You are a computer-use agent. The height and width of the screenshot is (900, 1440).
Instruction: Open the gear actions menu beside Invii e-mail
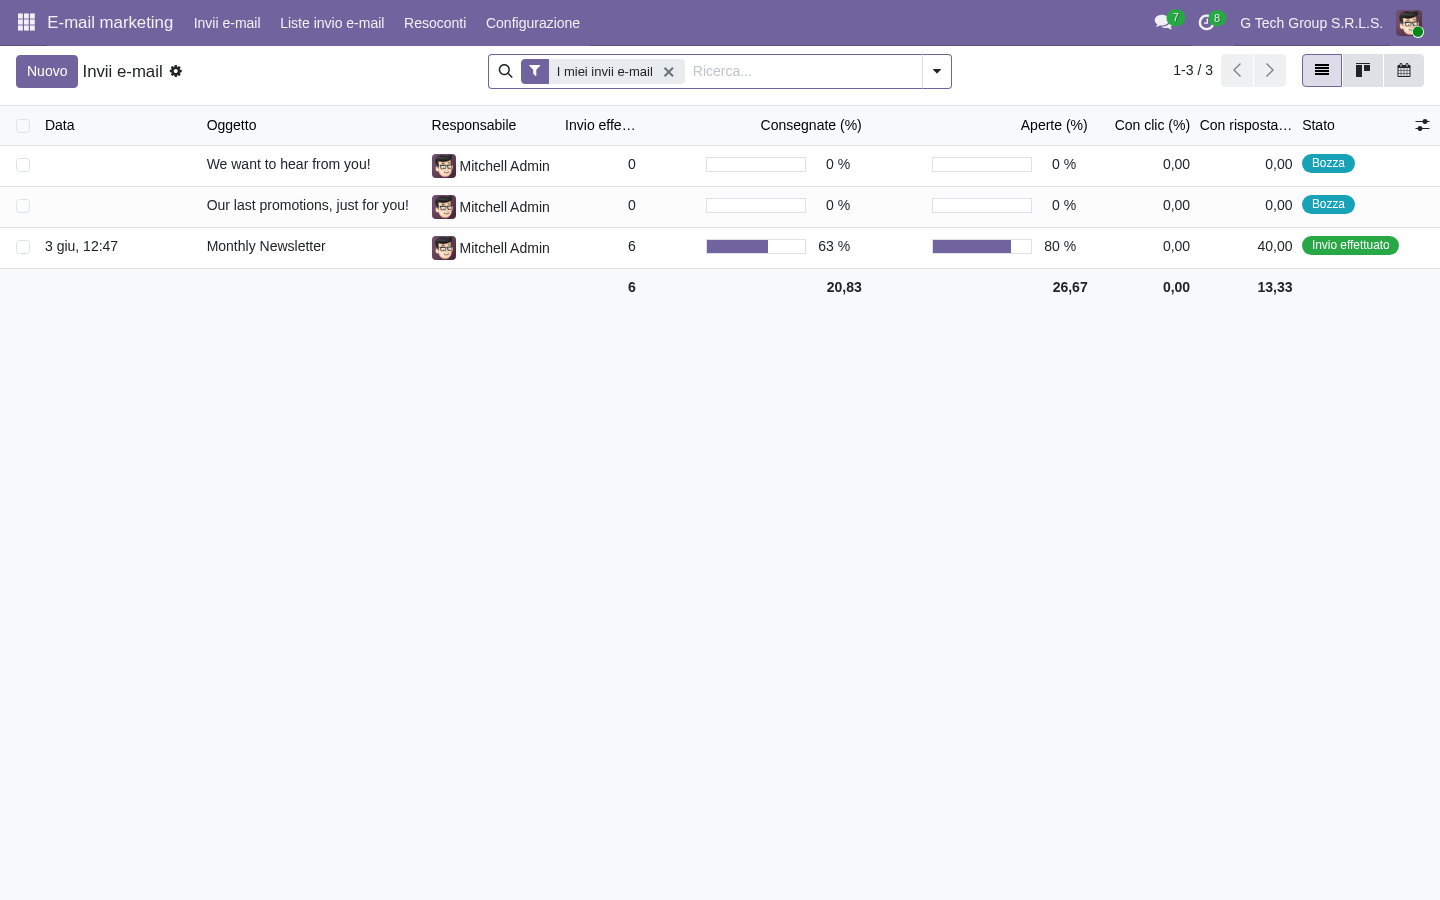pyautogui.click(x=176, y=71)
